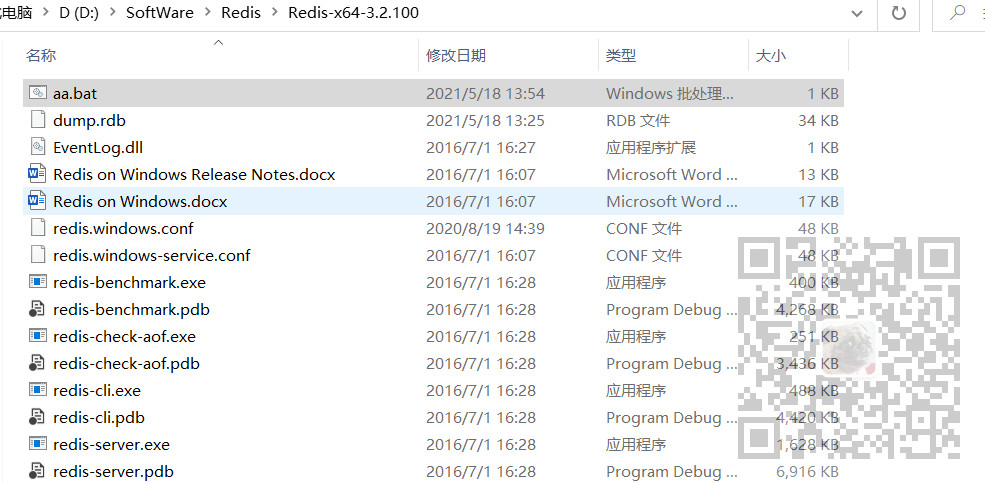
Task: Go to the D (D:) drive breadcrumb
Action: coord(79,13)
